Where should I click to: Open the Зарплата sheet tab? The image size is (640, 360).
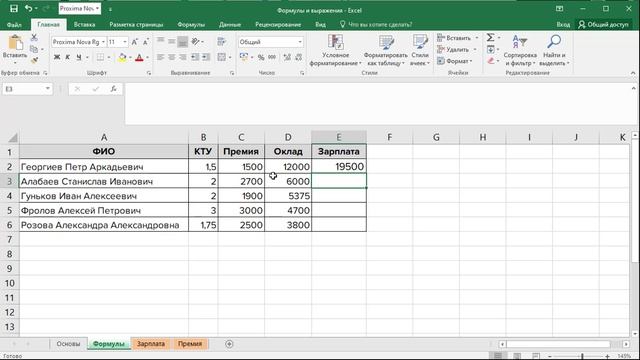point(151,344)
